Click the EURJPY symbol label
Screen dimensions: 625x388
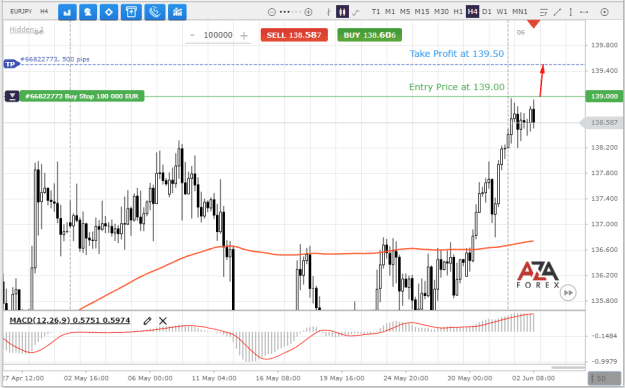pyautogui.click(x=21, y=12)
